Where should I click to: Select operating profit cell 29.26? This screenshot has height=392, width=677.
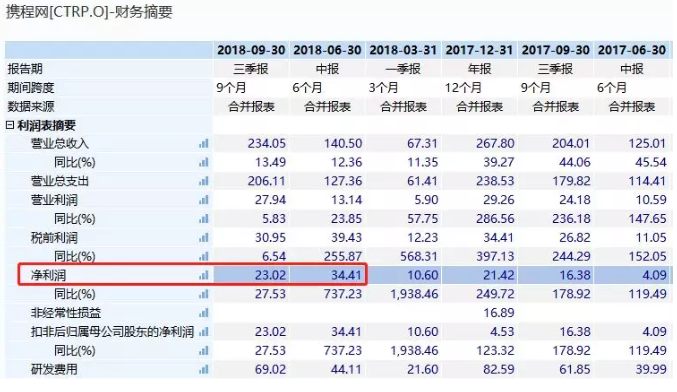[499, 200]
